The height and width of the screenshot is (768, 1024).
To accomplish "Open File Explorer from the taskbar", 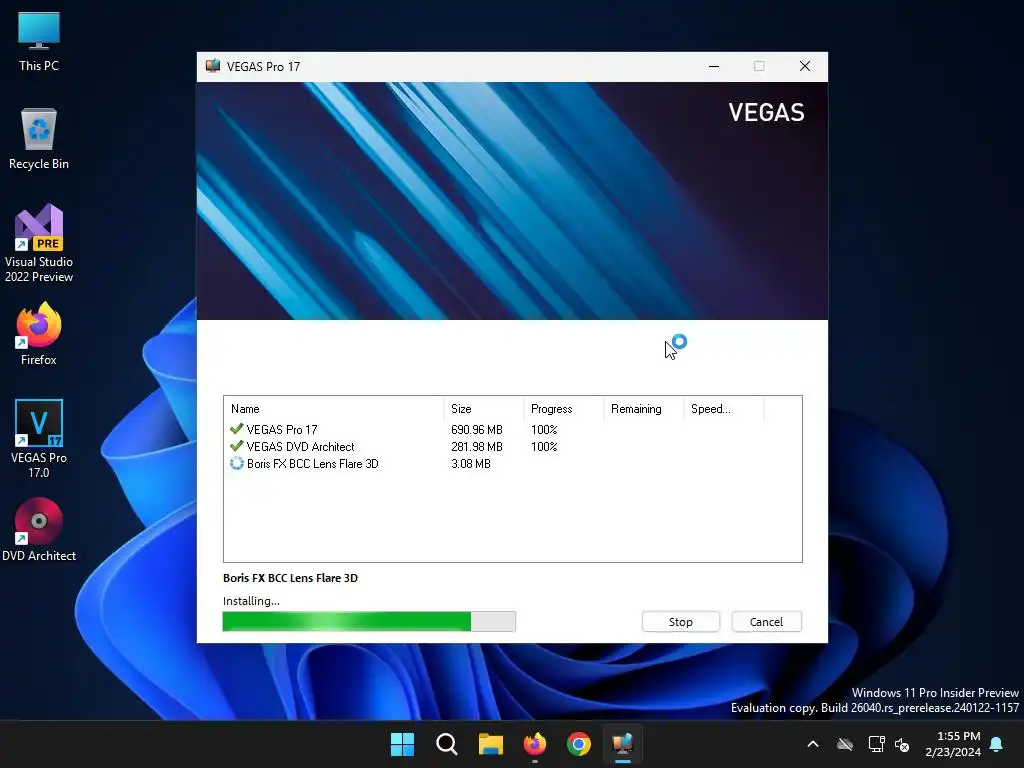I will [x=490, y=744].
